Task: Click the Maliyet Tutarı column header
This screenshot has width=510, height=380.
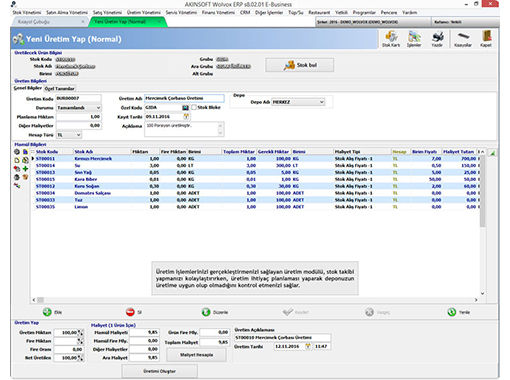Action: pyautogui.click(x=459, y=152)
